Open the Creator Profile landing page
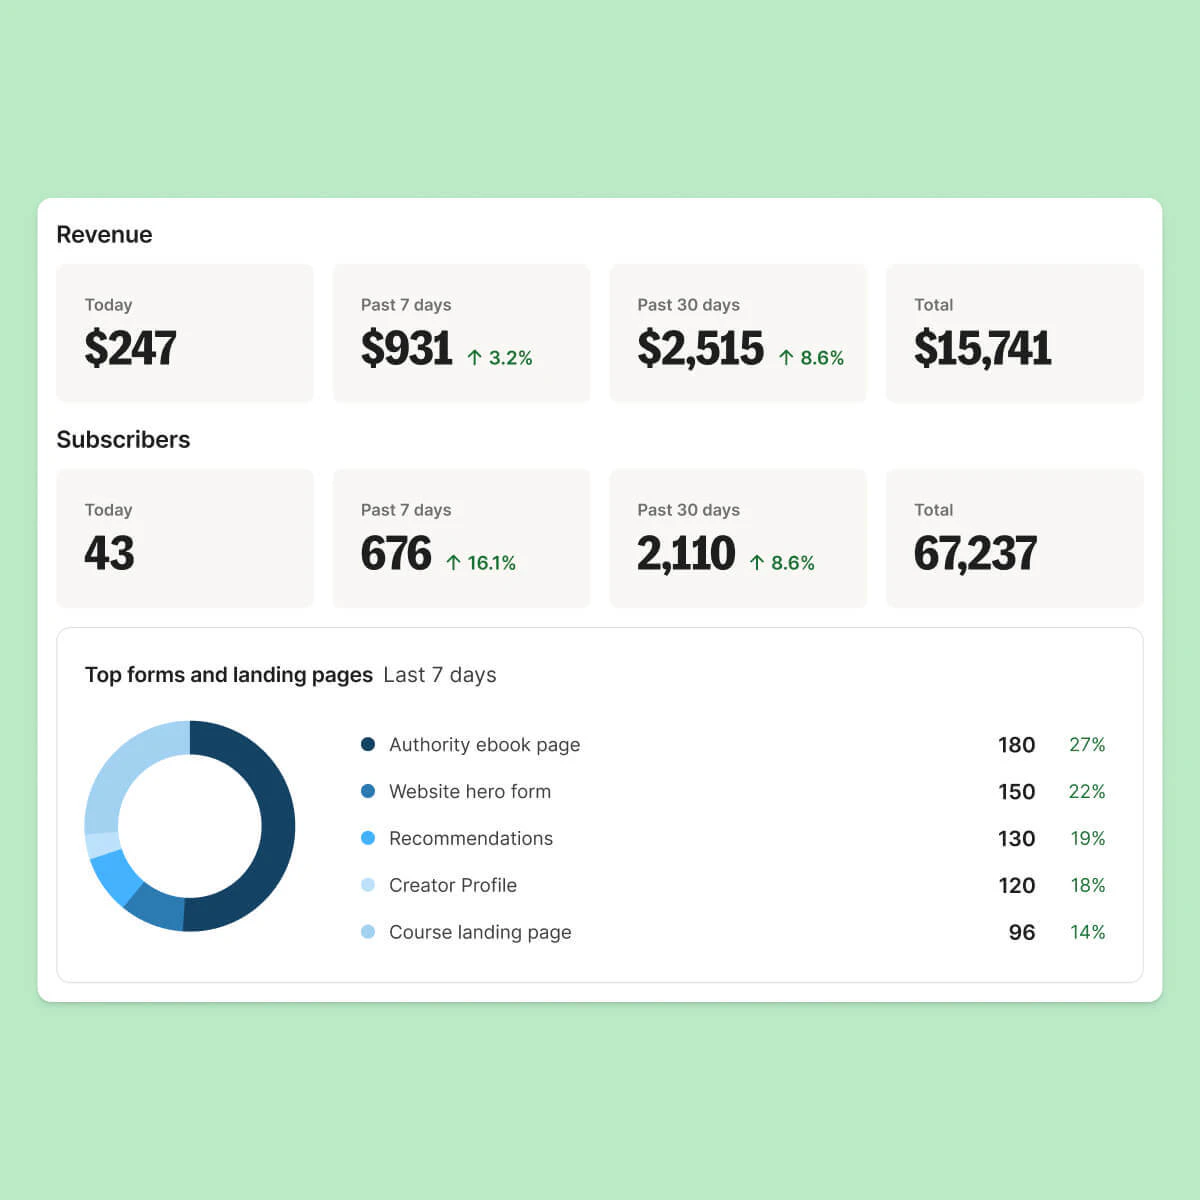The height and width of the screenshot is (1200, 1200). 452,885
